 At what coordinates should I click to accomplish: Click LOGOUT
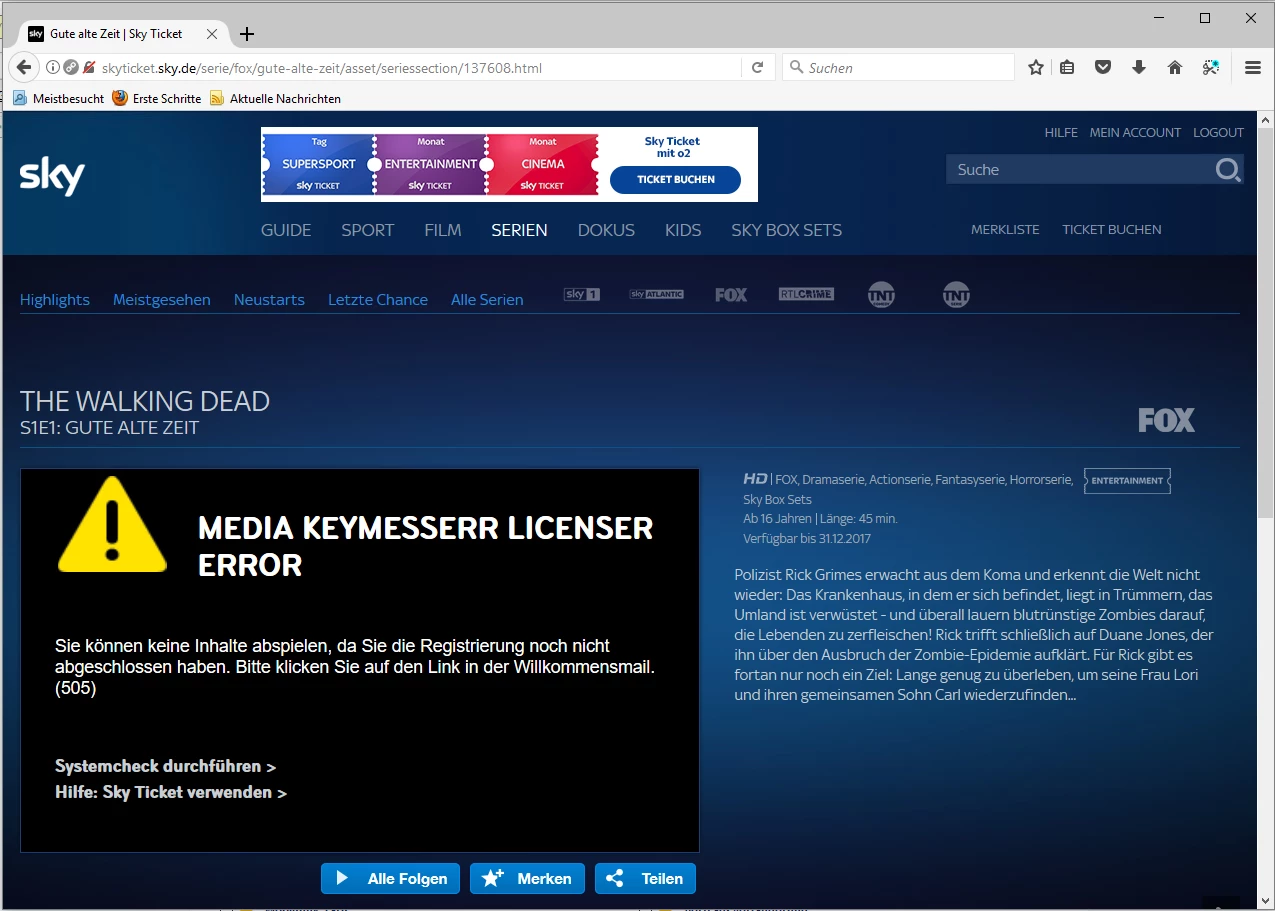tap(1218, 132)
